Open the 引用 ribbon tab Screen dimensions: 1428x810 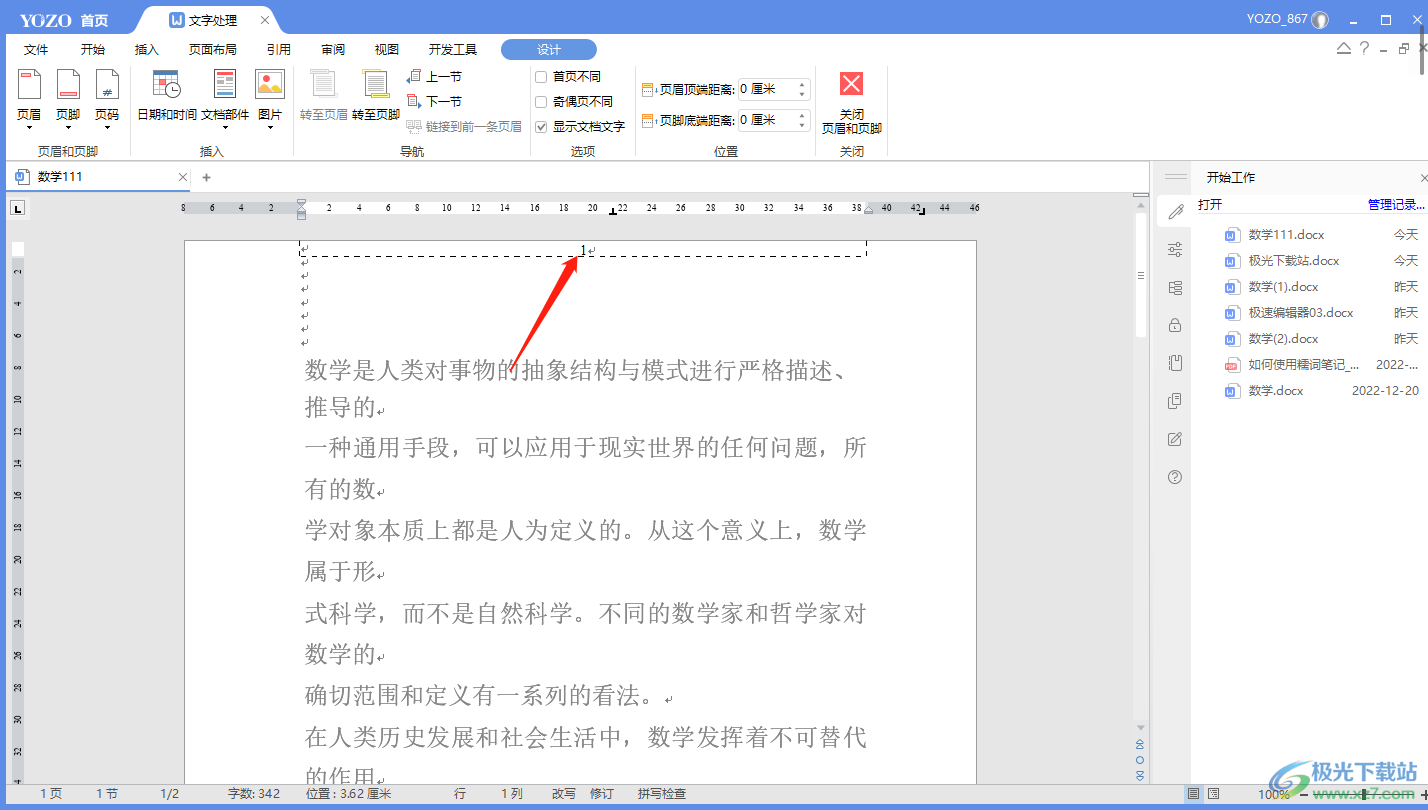click(279, 50)
